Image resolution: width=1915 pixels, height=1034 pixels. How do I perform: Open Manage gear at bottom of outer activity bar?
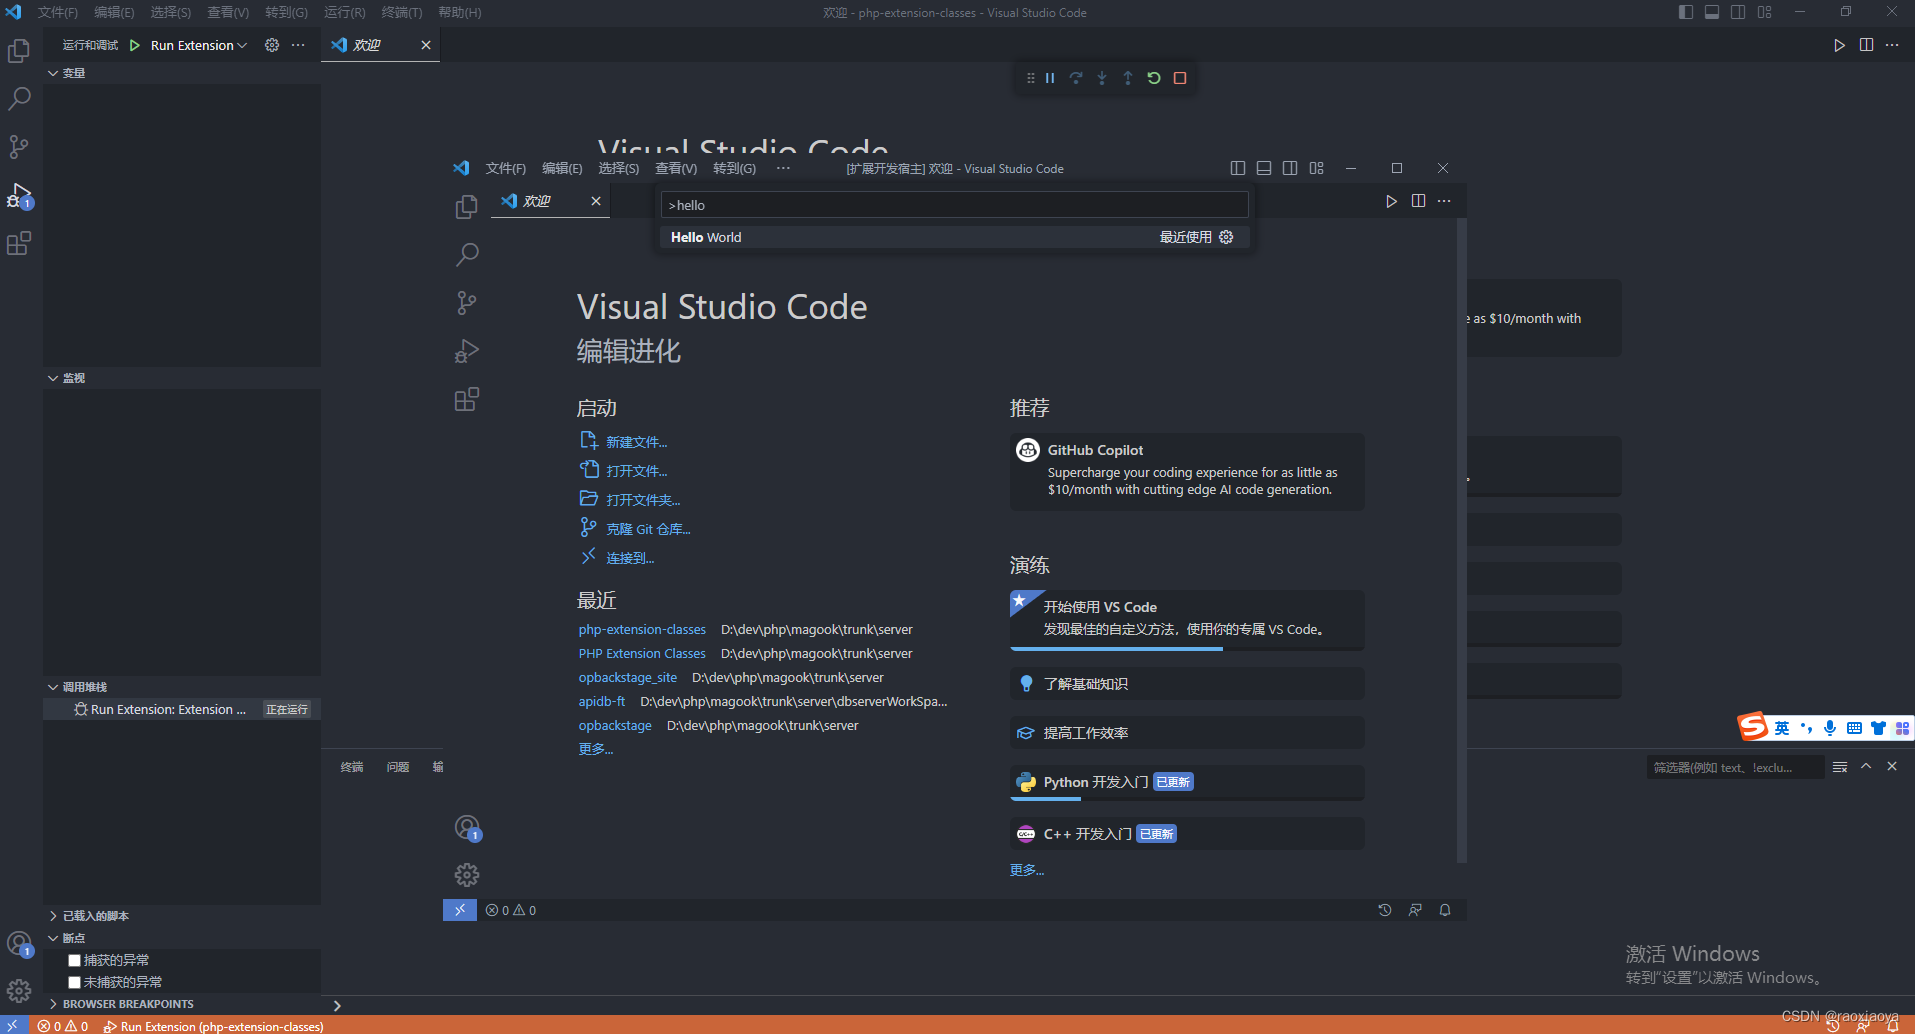pos(19,991)
